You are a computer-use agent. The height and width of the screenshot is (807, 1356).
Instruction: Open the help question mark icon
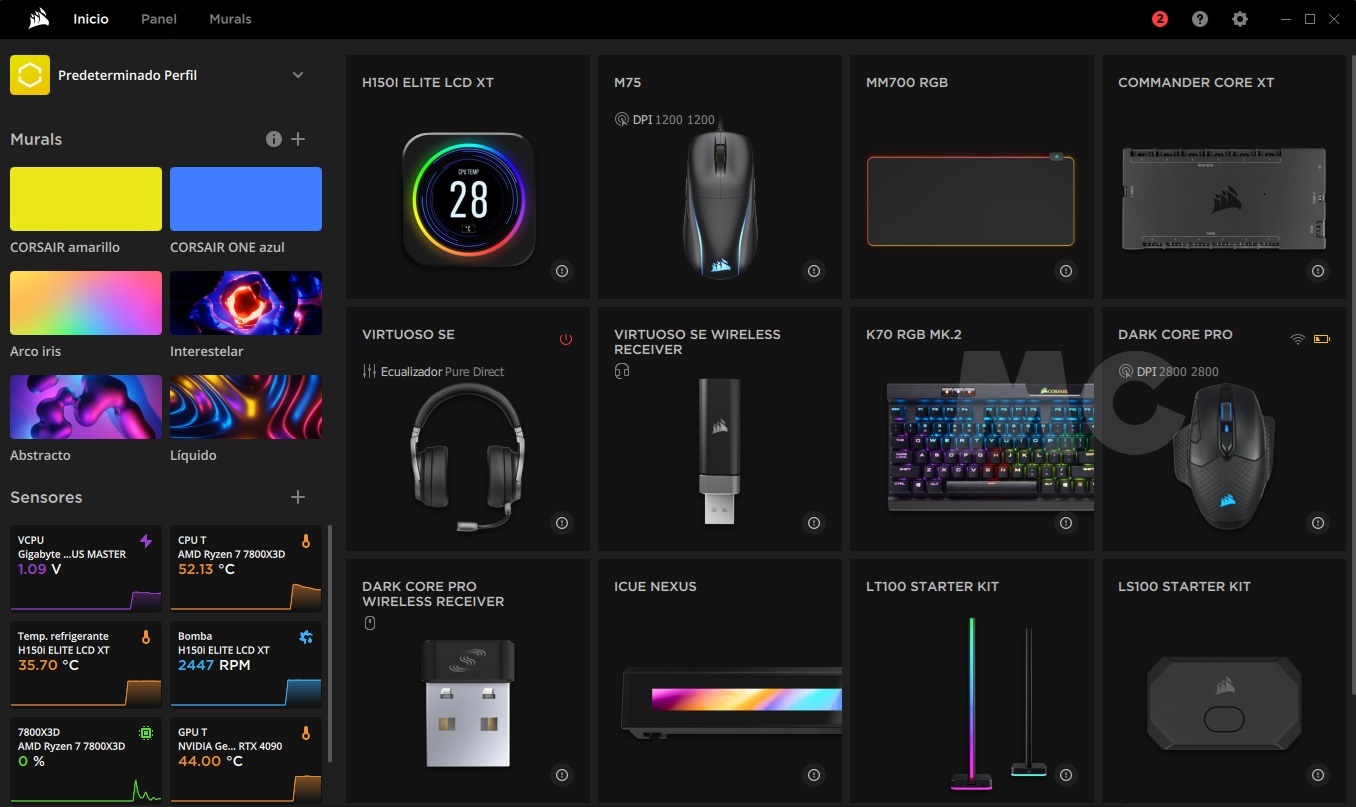click(x=1200, y=19)
